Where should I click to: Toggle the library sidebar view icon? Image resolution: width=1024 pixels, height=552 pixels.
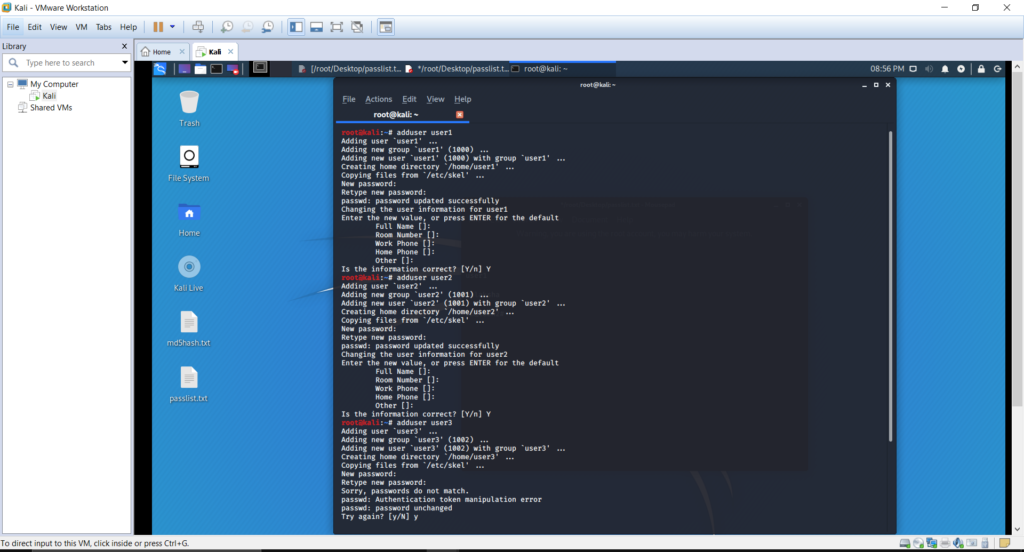(296, 27)
